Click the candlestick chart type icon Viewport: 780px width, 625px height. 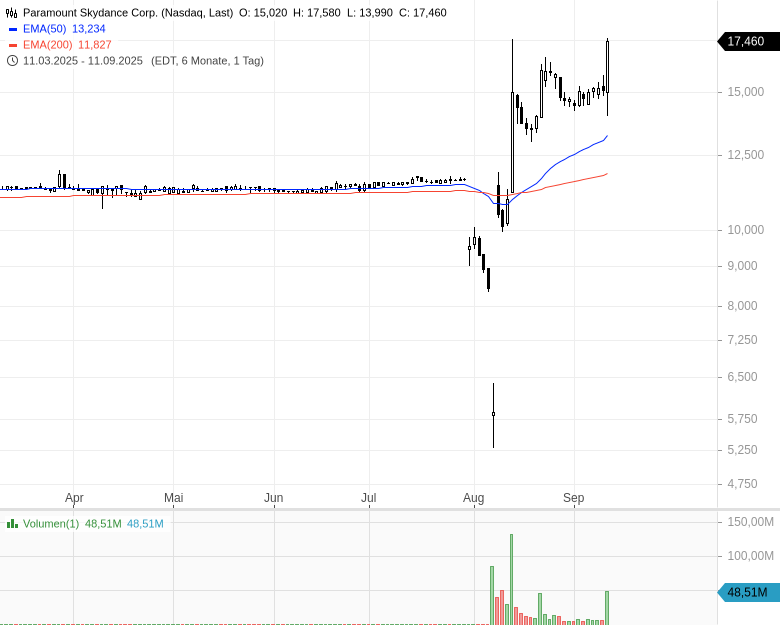11,13
